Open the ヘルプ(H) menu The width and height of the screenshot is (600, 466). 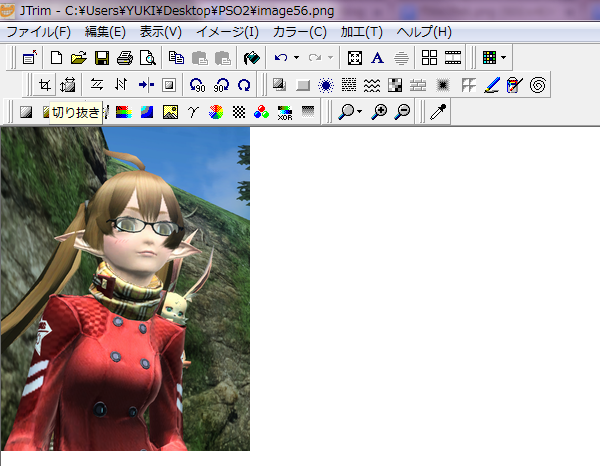pyautogui.click(x=424, y=32)
